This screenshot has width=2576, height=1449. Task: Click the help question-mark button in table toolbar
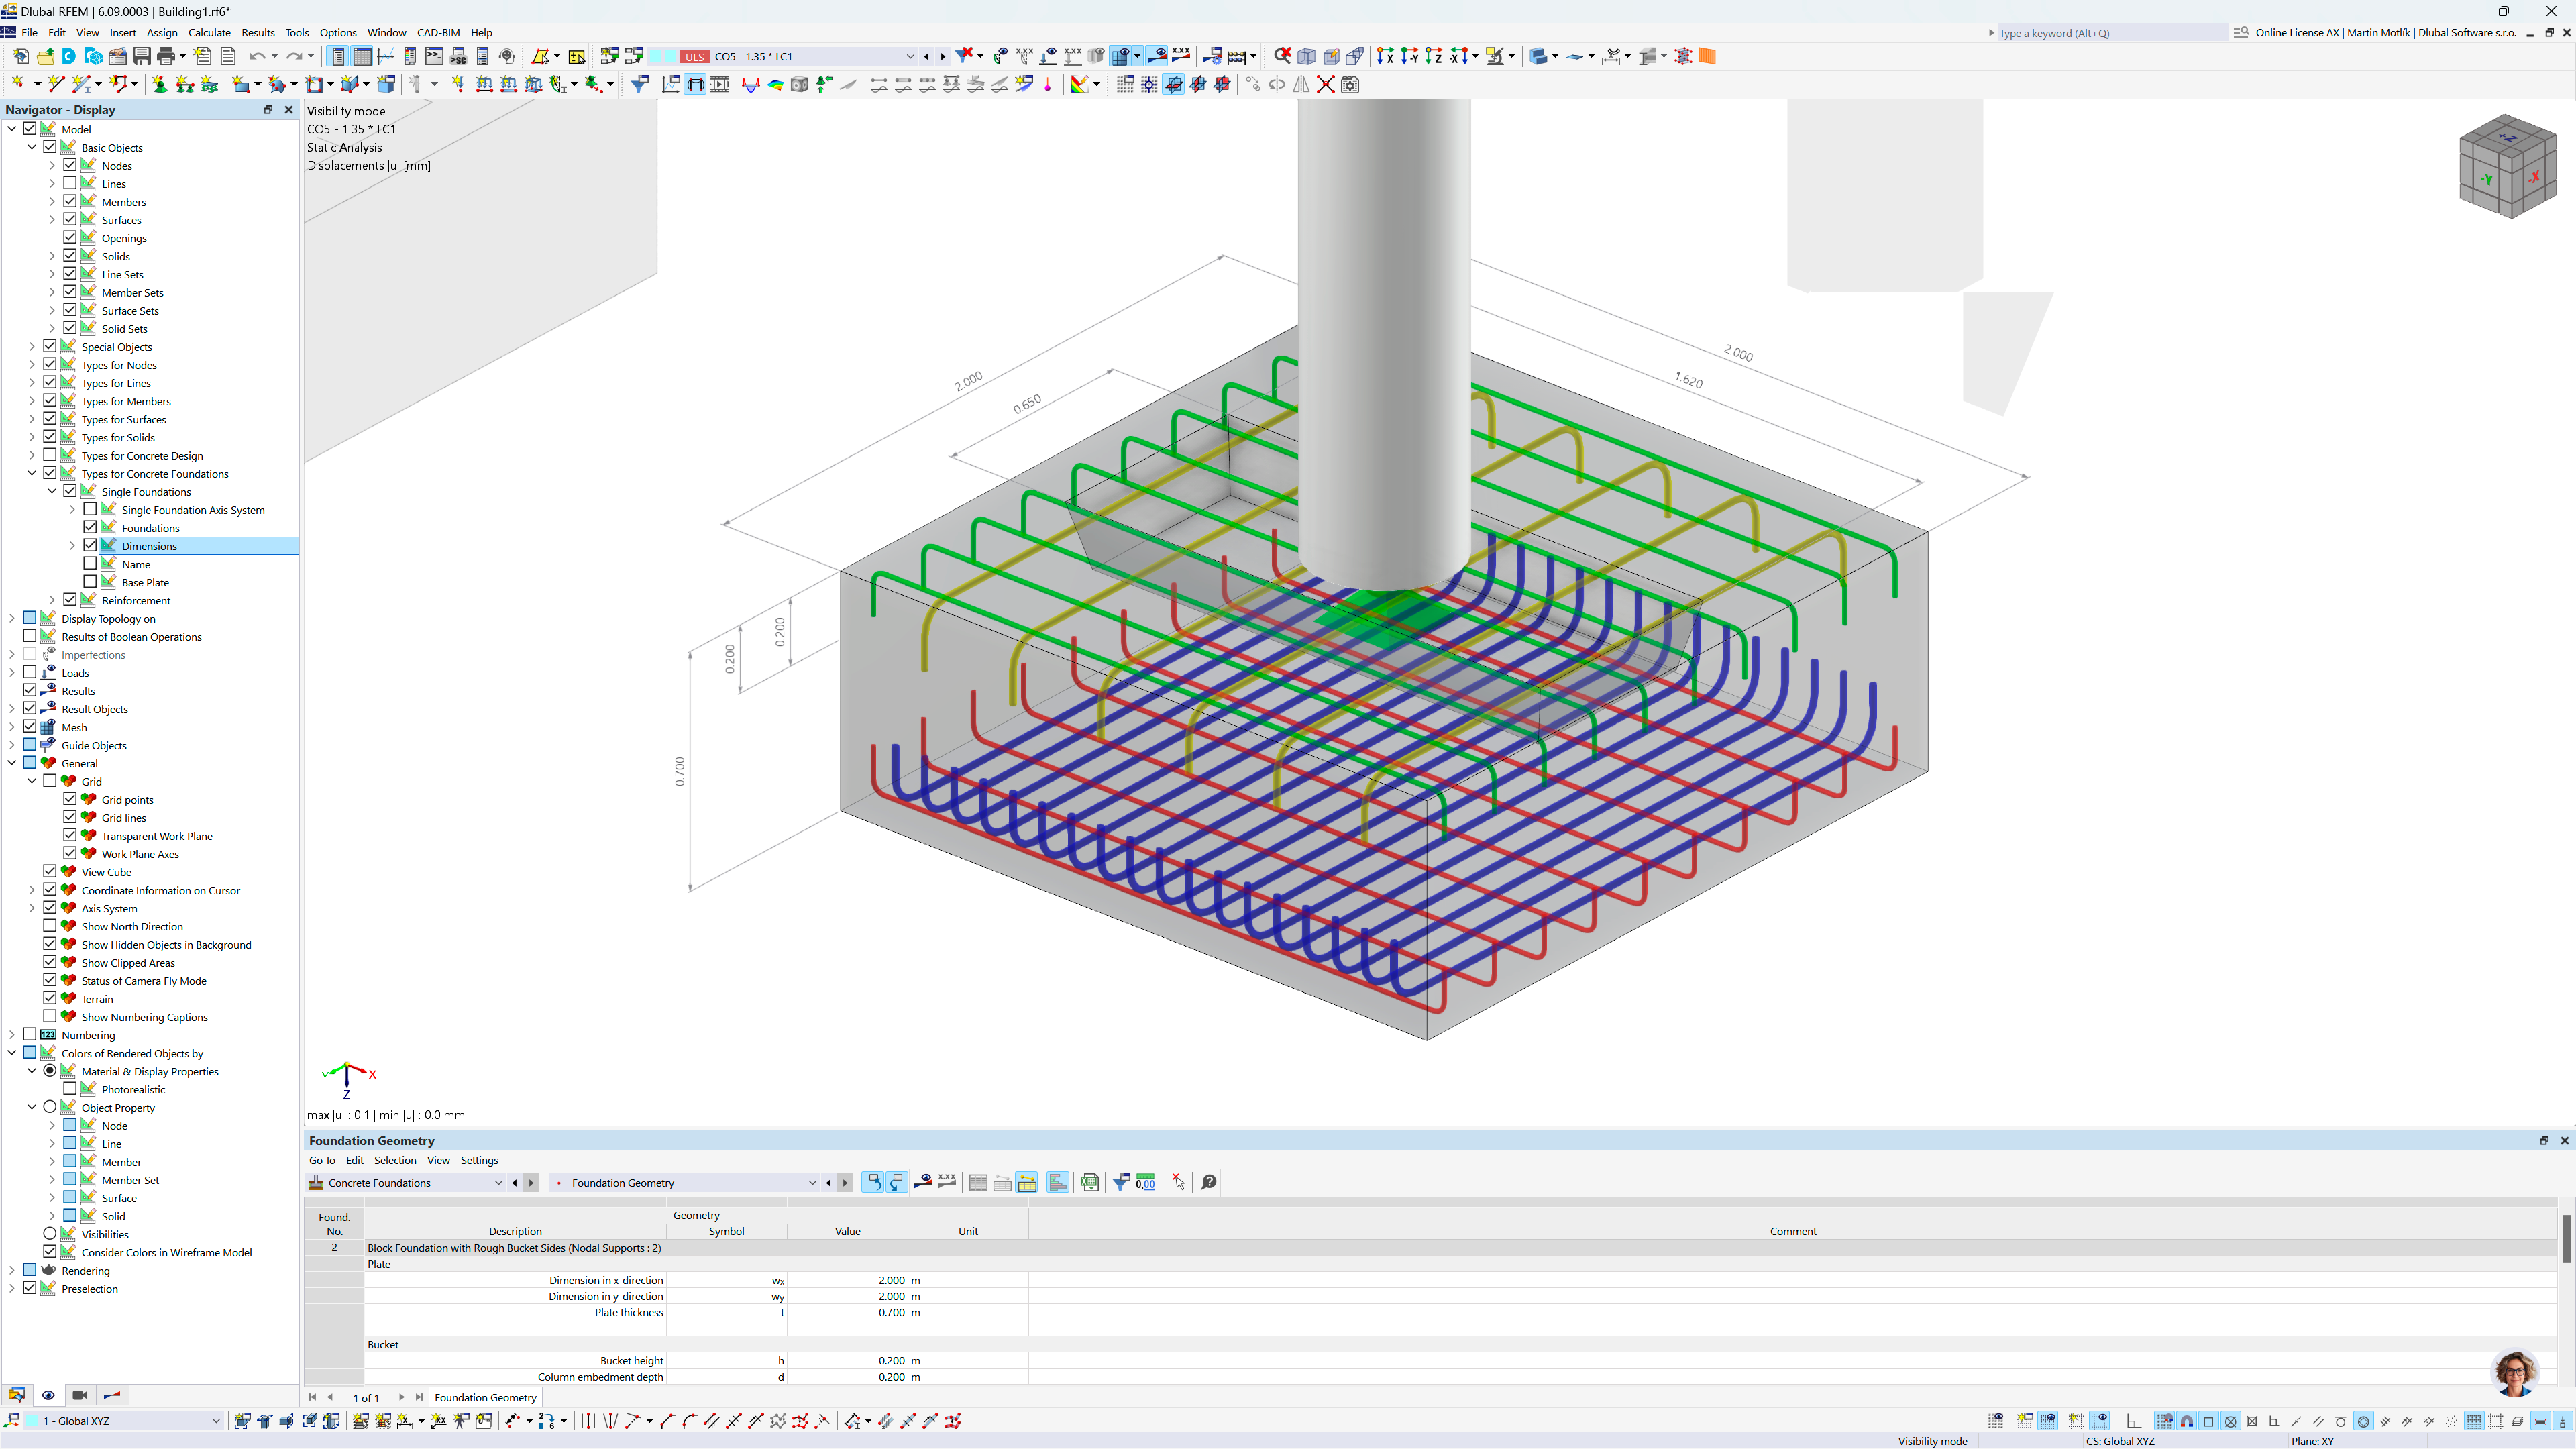coord(1208,1182)
